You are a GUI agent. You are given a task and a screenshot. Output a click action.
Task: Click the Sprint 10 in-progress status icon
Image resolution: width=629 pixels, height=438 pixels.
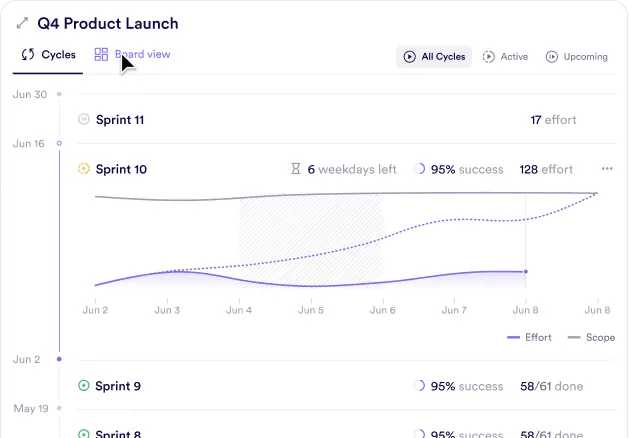point(84,169)
